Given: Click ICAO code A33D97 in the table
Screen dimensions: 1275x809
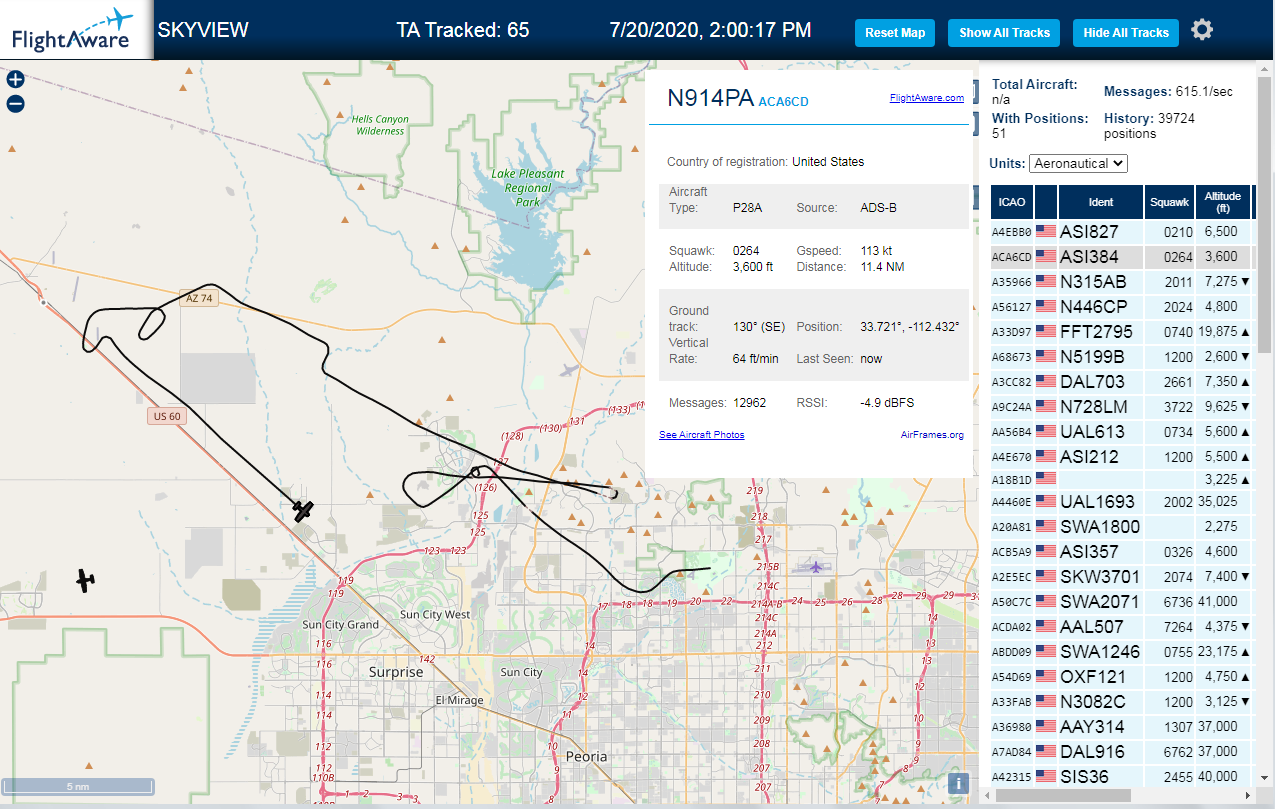Looking at the screenshot, I should click(1011, 332).
